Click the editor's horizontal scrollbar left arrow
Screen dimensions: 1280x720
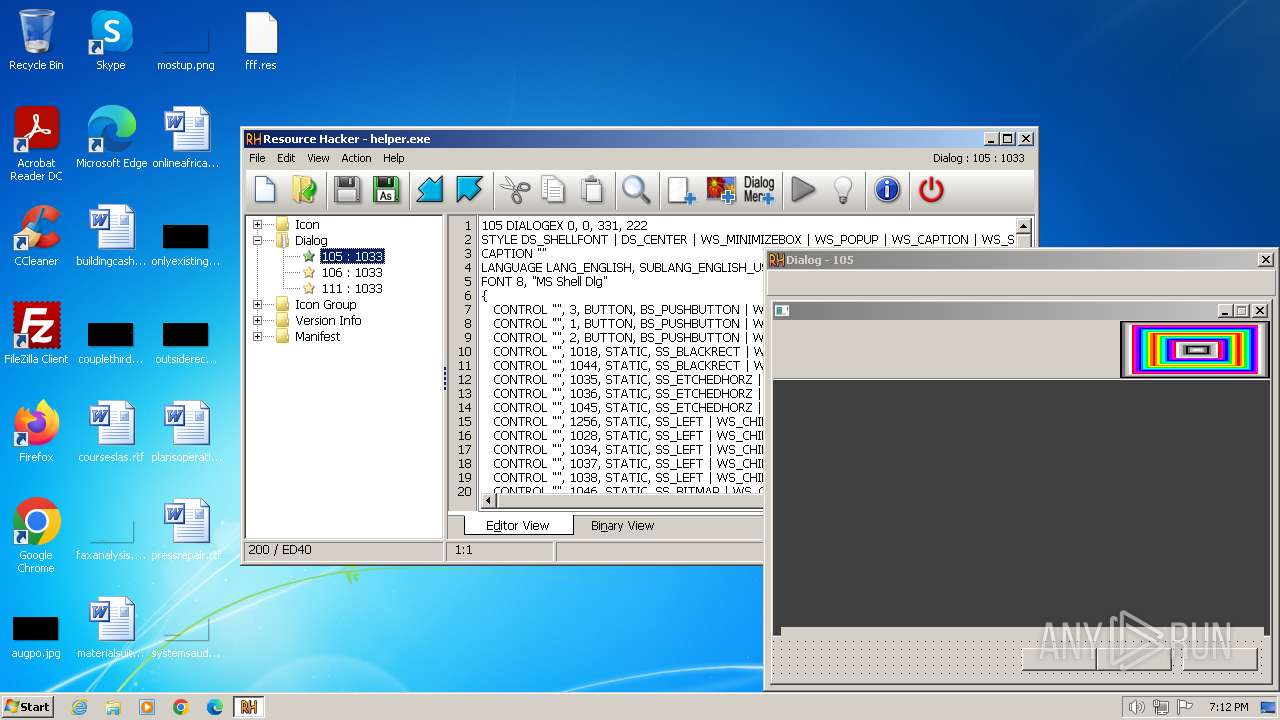tap(489, 500)
